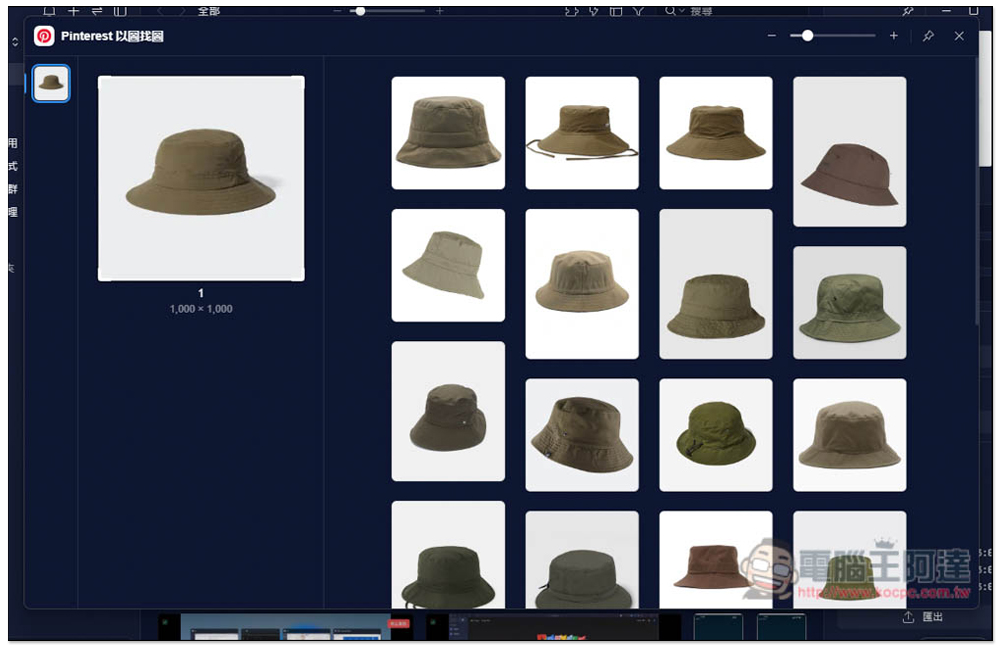Click the large source hat preview image
Viewport: 1000px width, 648px height.
click(201, 178)
